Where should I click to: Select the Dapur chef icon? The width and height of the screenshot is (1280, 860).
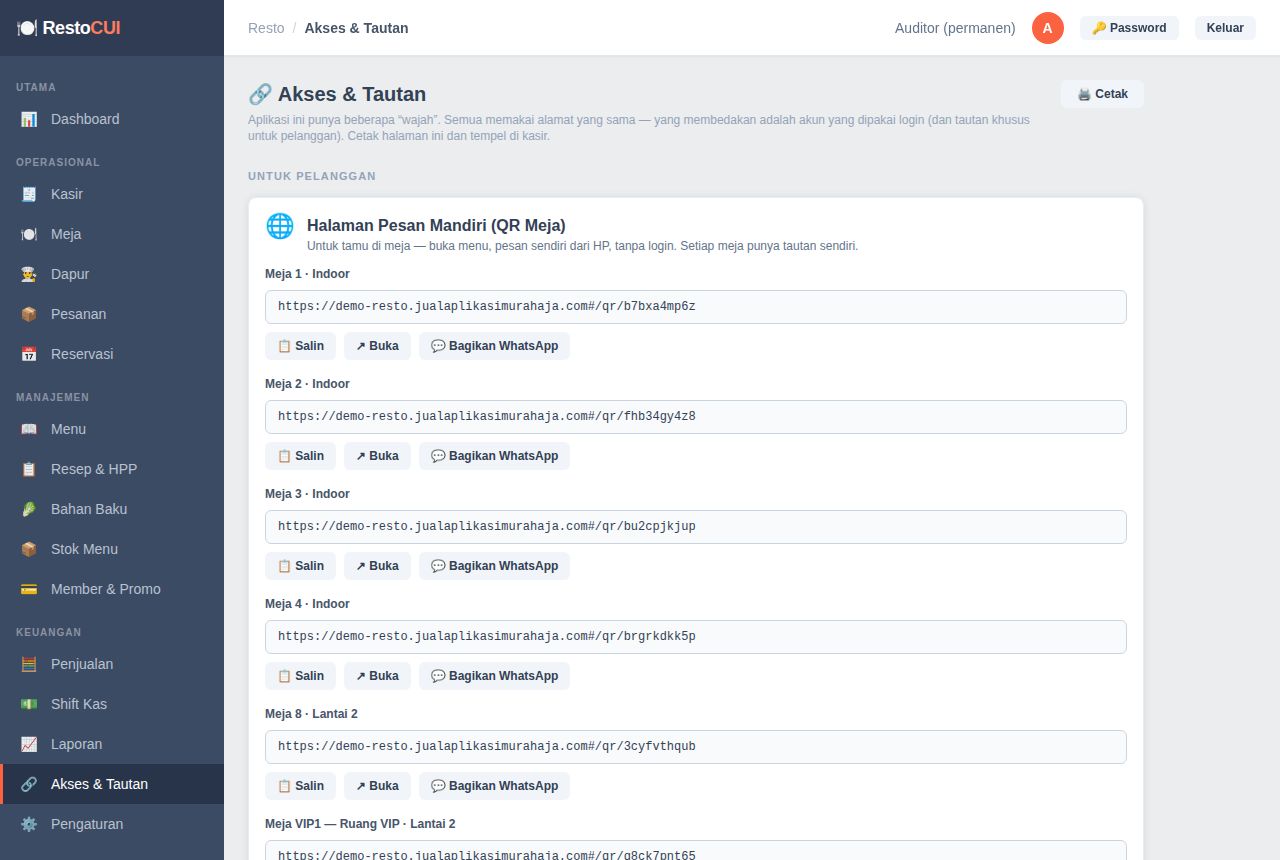pyautogui.click(x=29, y=274)
